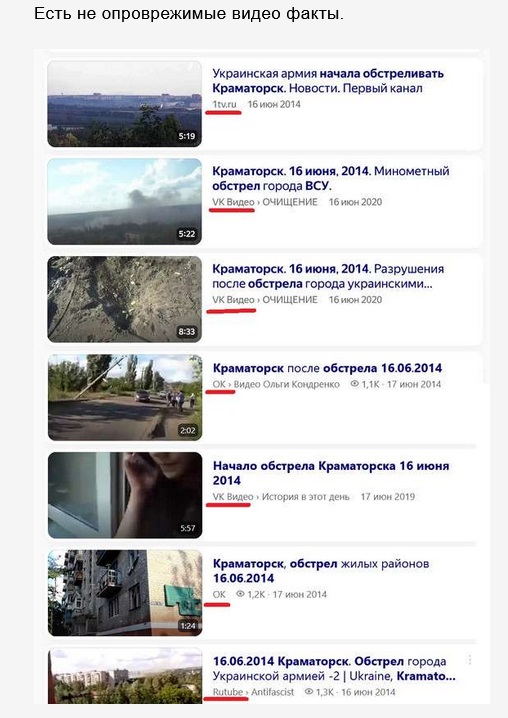Click title 'Украинская армия начала обстреливать Краматорск'
Image resolution: width=508 pixels, height=718 pixels.
328,81
